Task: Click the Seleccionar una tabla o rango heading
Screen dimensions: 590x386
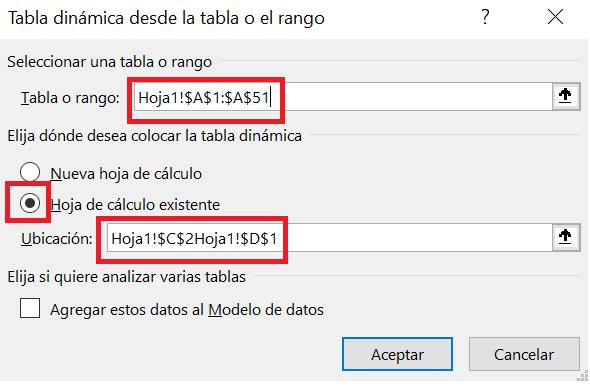Action: point(109,62)
